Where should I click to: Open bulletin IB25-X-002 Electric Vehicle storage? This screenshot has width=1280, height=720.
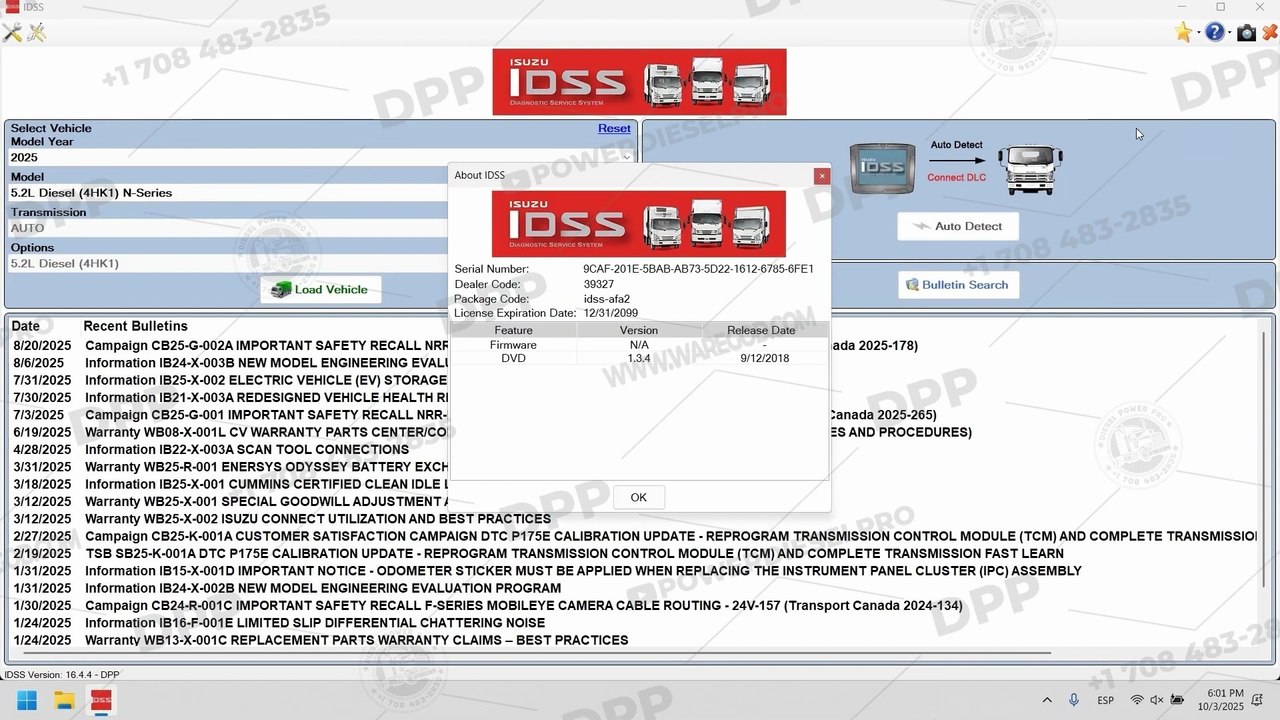click(x=230, y=380)
